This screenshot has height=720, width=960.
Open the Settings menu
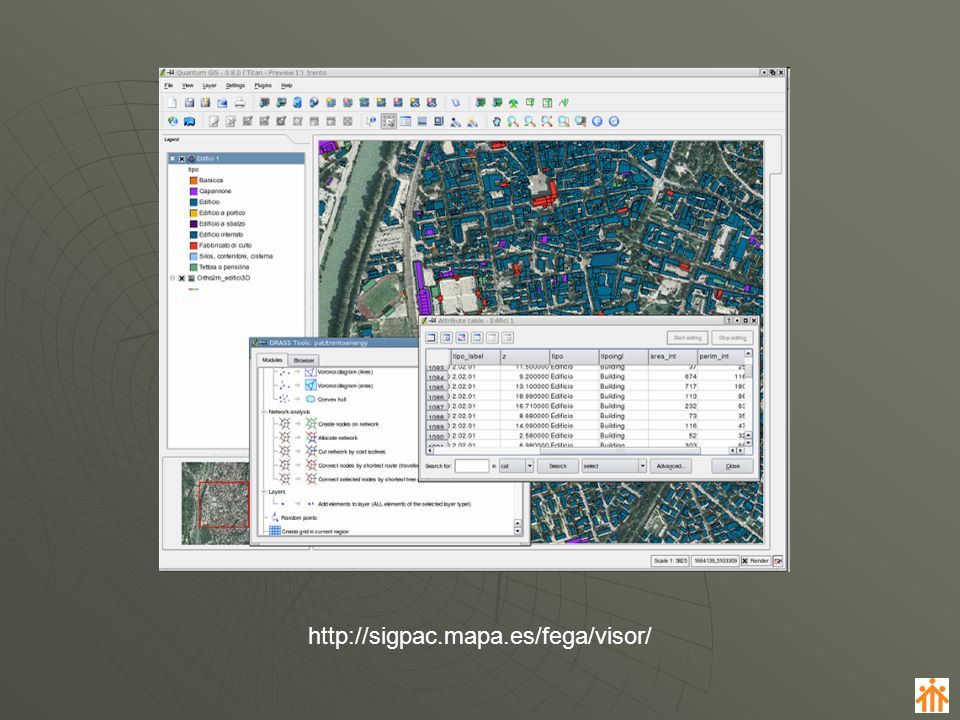click(235, 86)
